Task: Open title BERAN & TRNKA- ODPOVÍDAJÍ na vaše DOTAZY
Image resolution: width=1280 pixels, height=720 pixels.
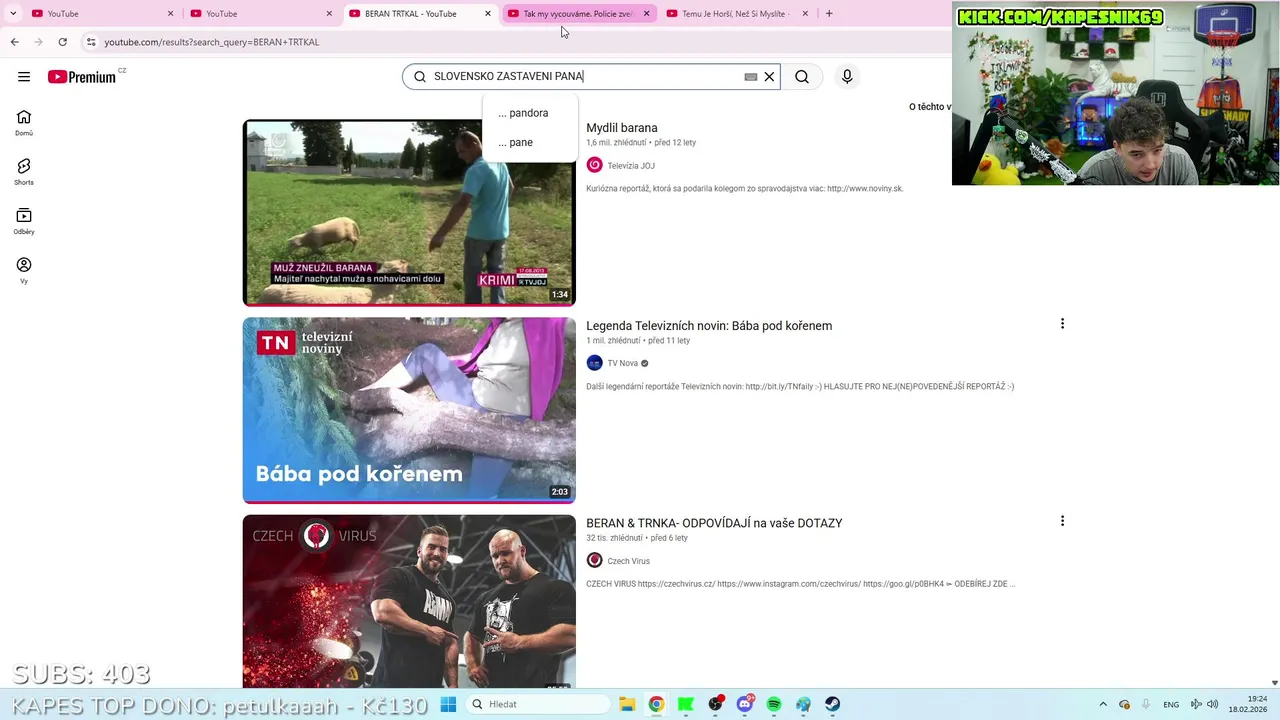Action: (x=714, y=523)
